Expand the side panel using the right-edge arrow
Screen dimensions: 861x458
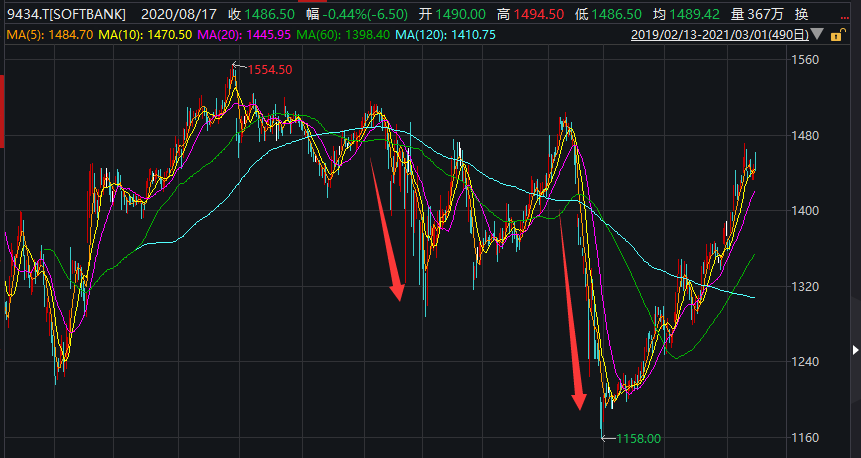[854, 350]
